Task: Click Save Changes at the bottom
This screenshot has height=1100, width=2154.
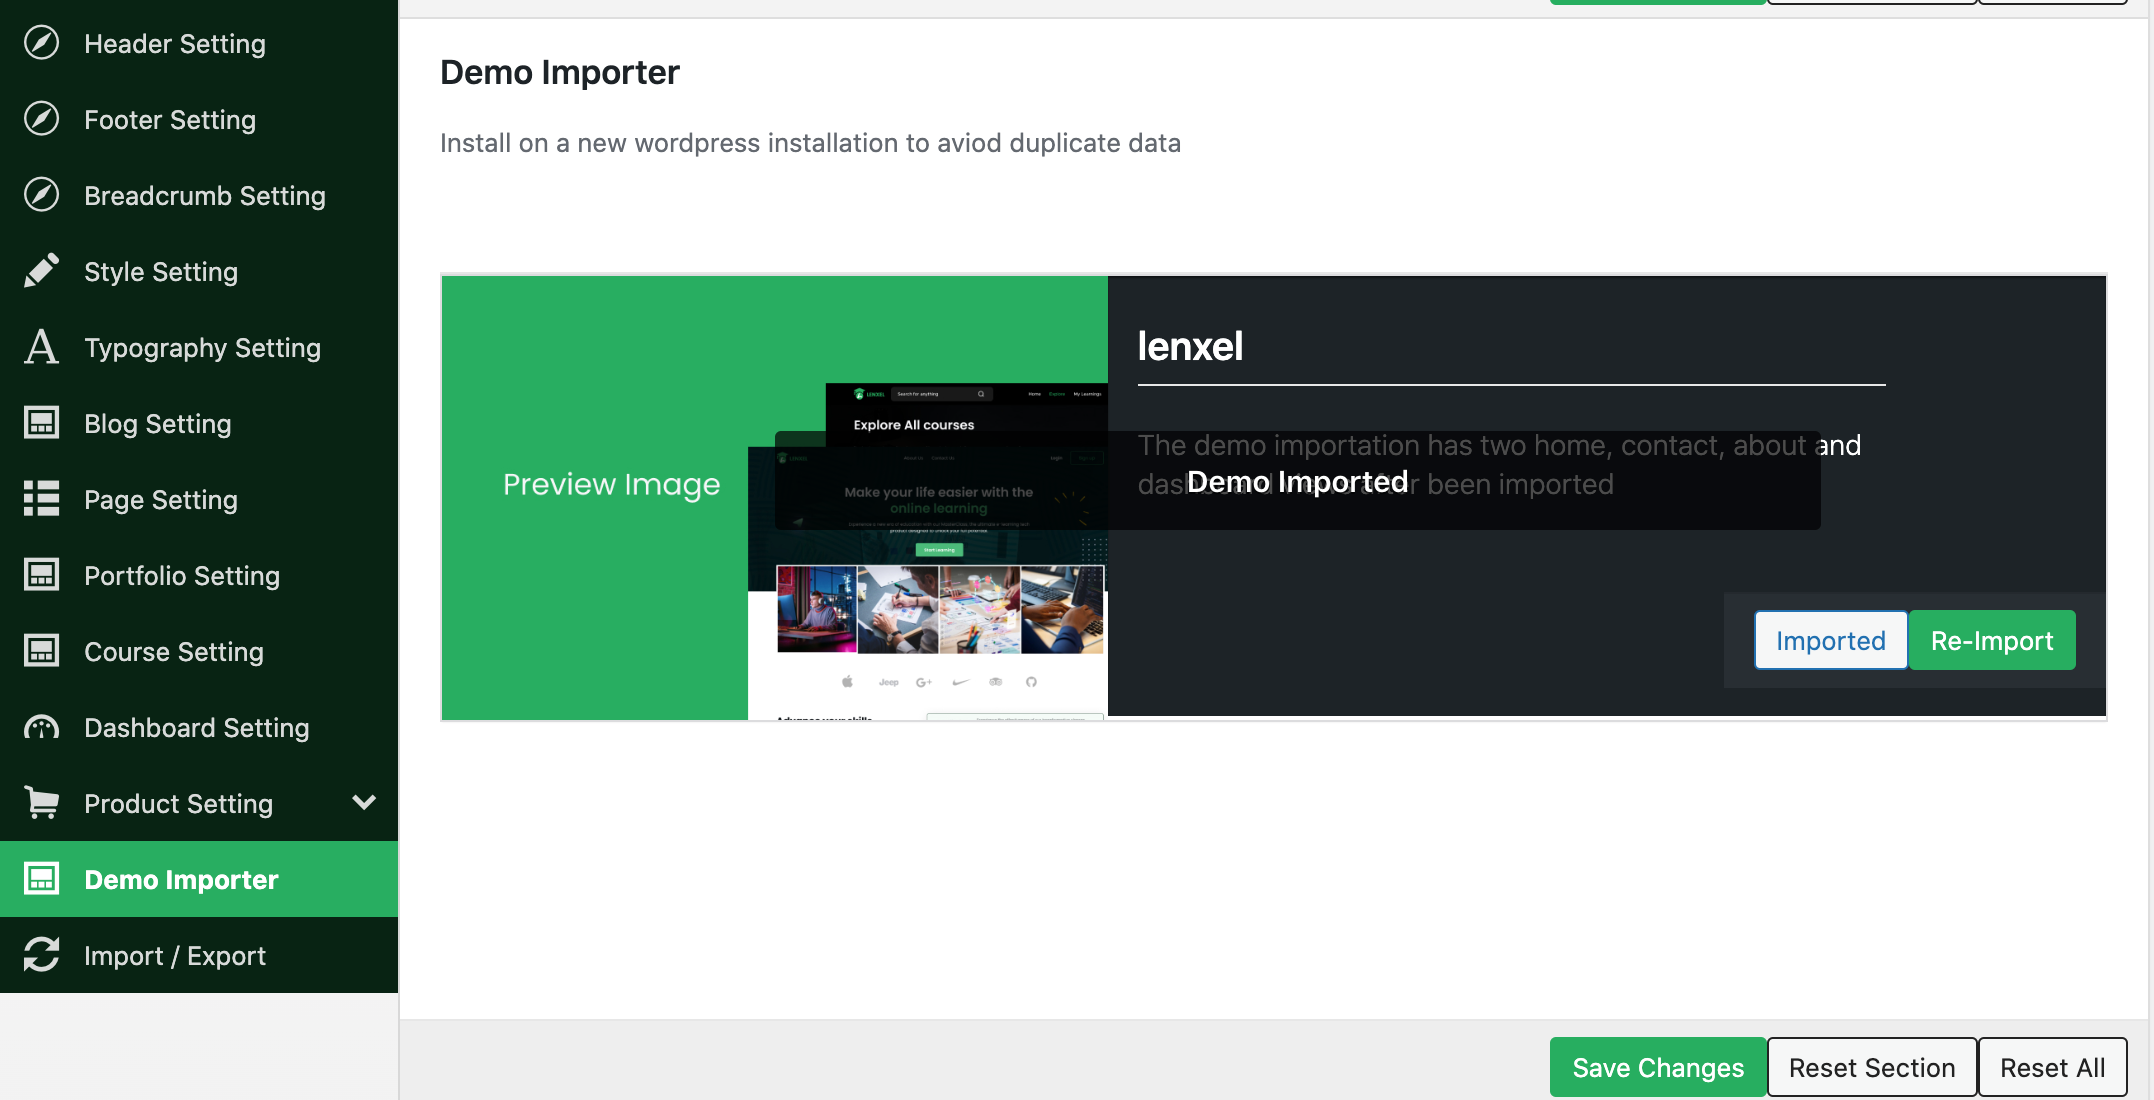Action: tap(1658, 1067)
